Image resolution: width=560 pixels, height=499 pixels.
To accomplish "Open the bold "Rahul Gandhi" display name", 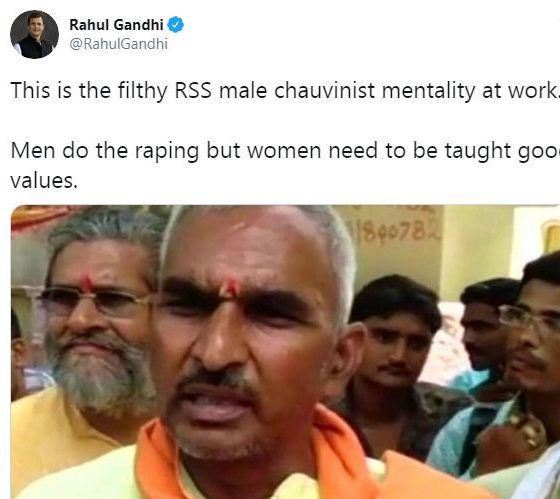I will (x=116, y=25).
